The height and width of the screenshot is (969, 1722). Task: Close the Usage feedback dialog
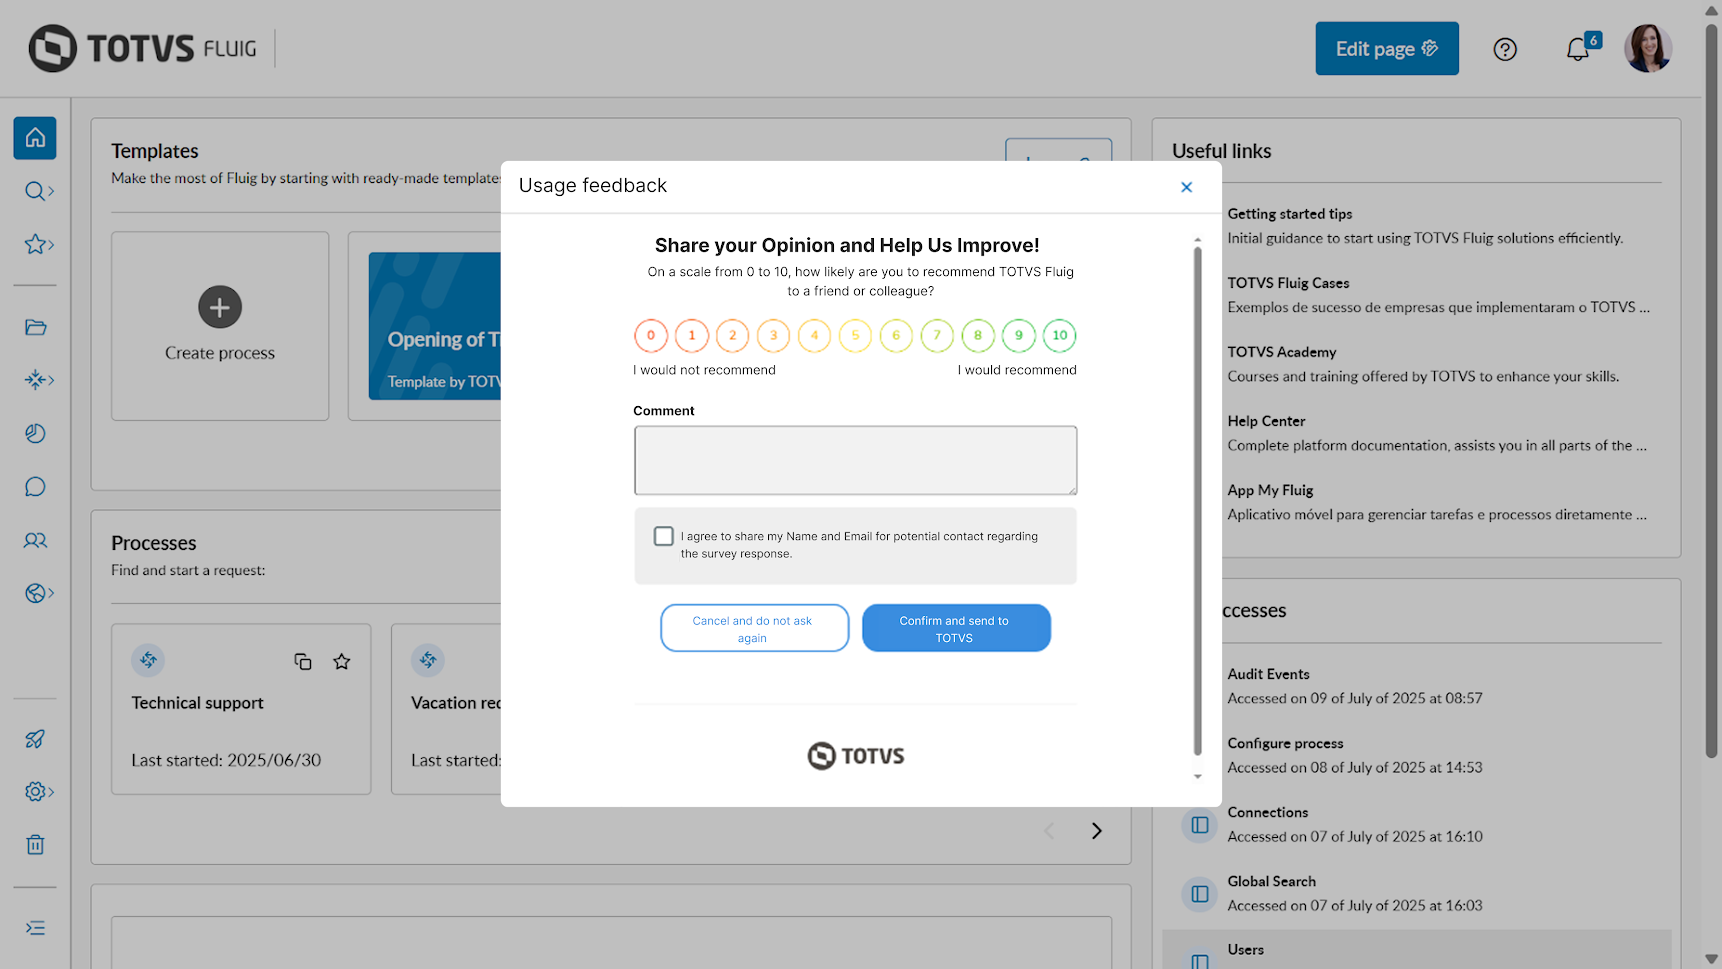1187,187
